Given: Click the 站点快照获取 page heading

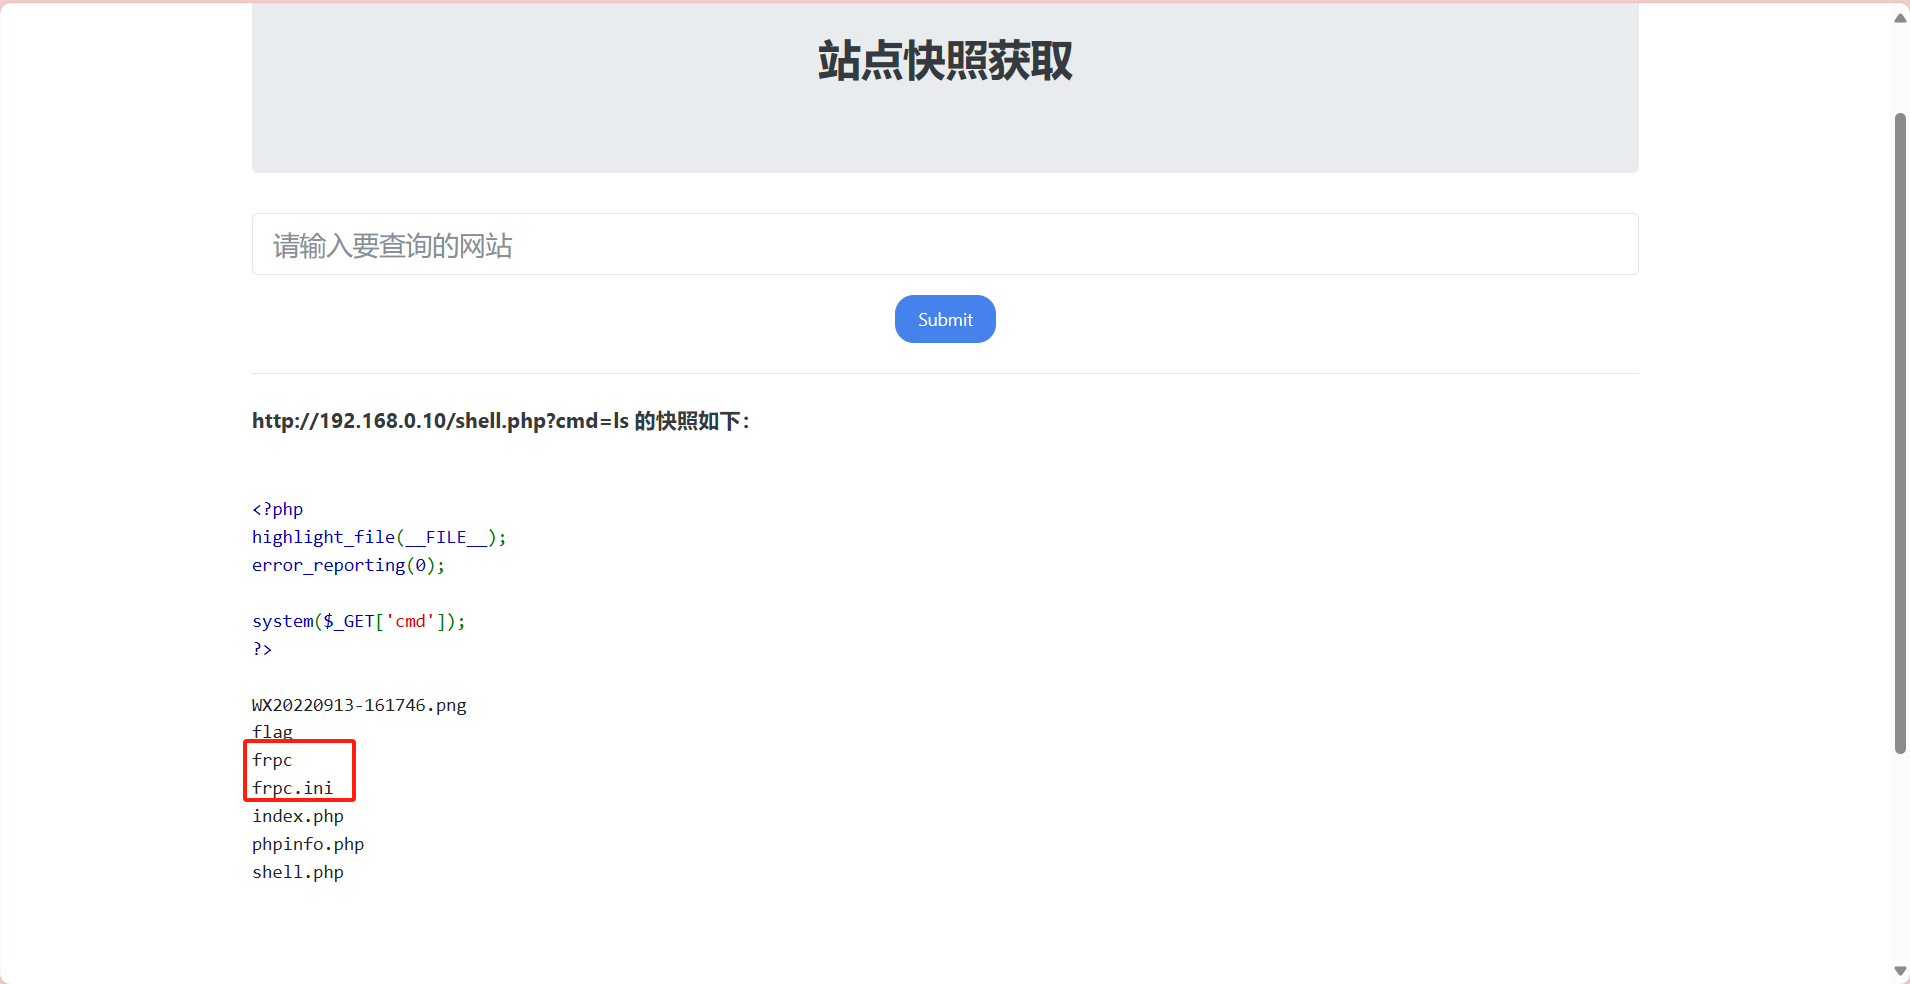Looking at the screenshot, I should pos(945,60).
